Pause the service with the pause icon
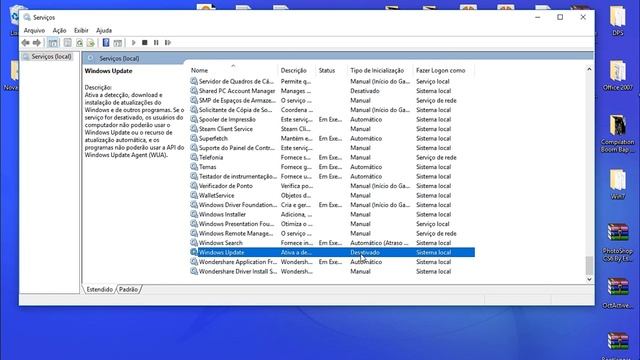Image resolution: width=640 pixels, height=360 pixels. tap(156, 42)
